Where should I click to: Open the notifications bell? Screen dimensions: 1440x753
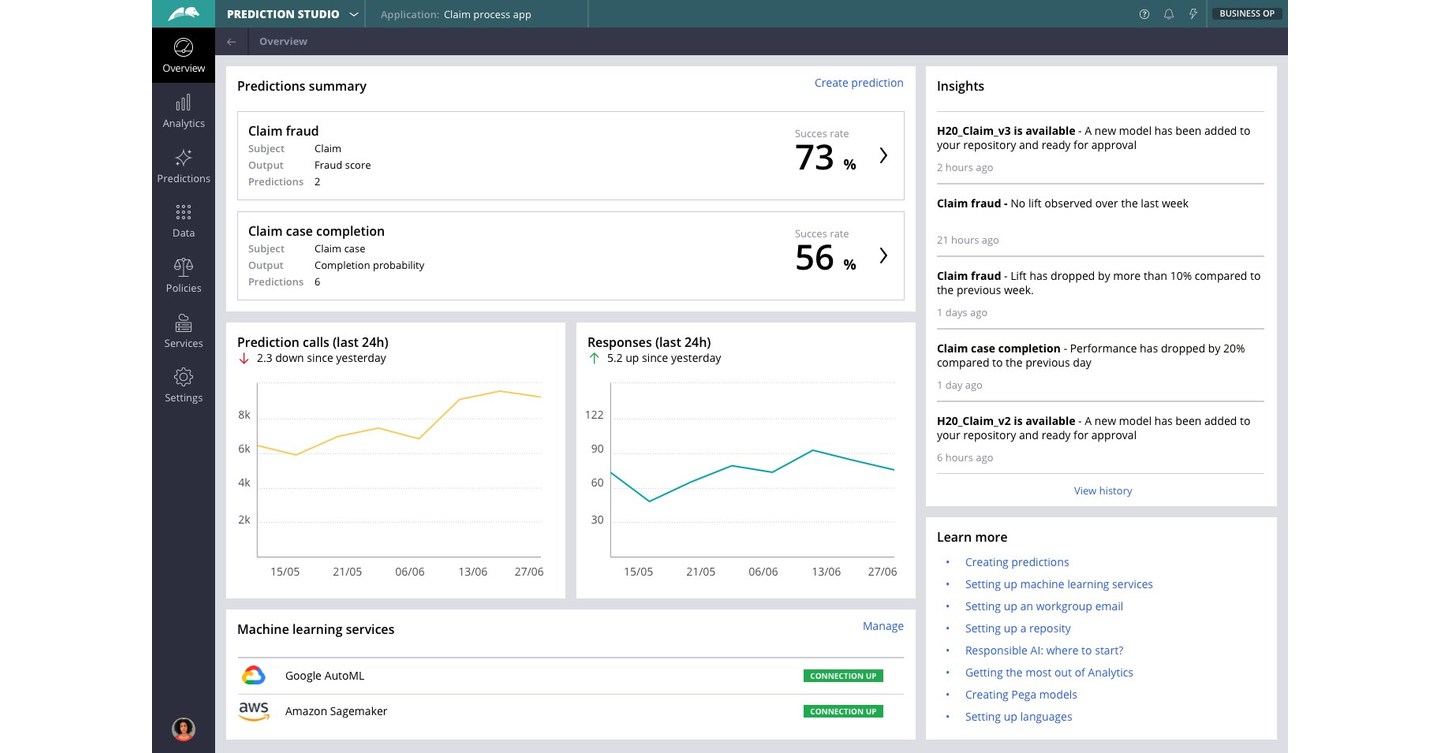[1167, 14]
